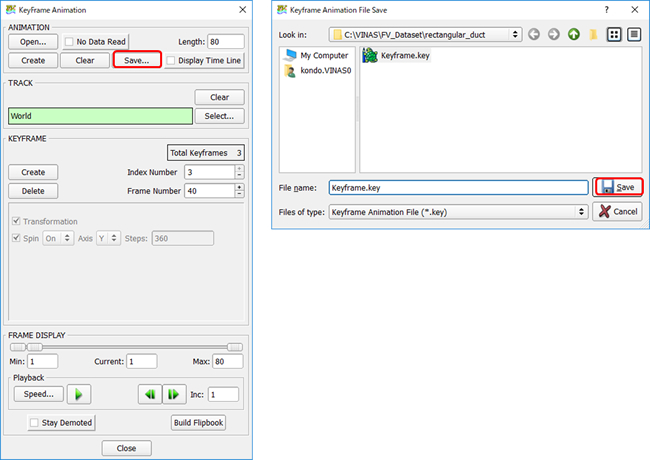Enable the No Data Read checkbox
The width and height of the screenshot is (650, 460).
[x=70, y=42]
